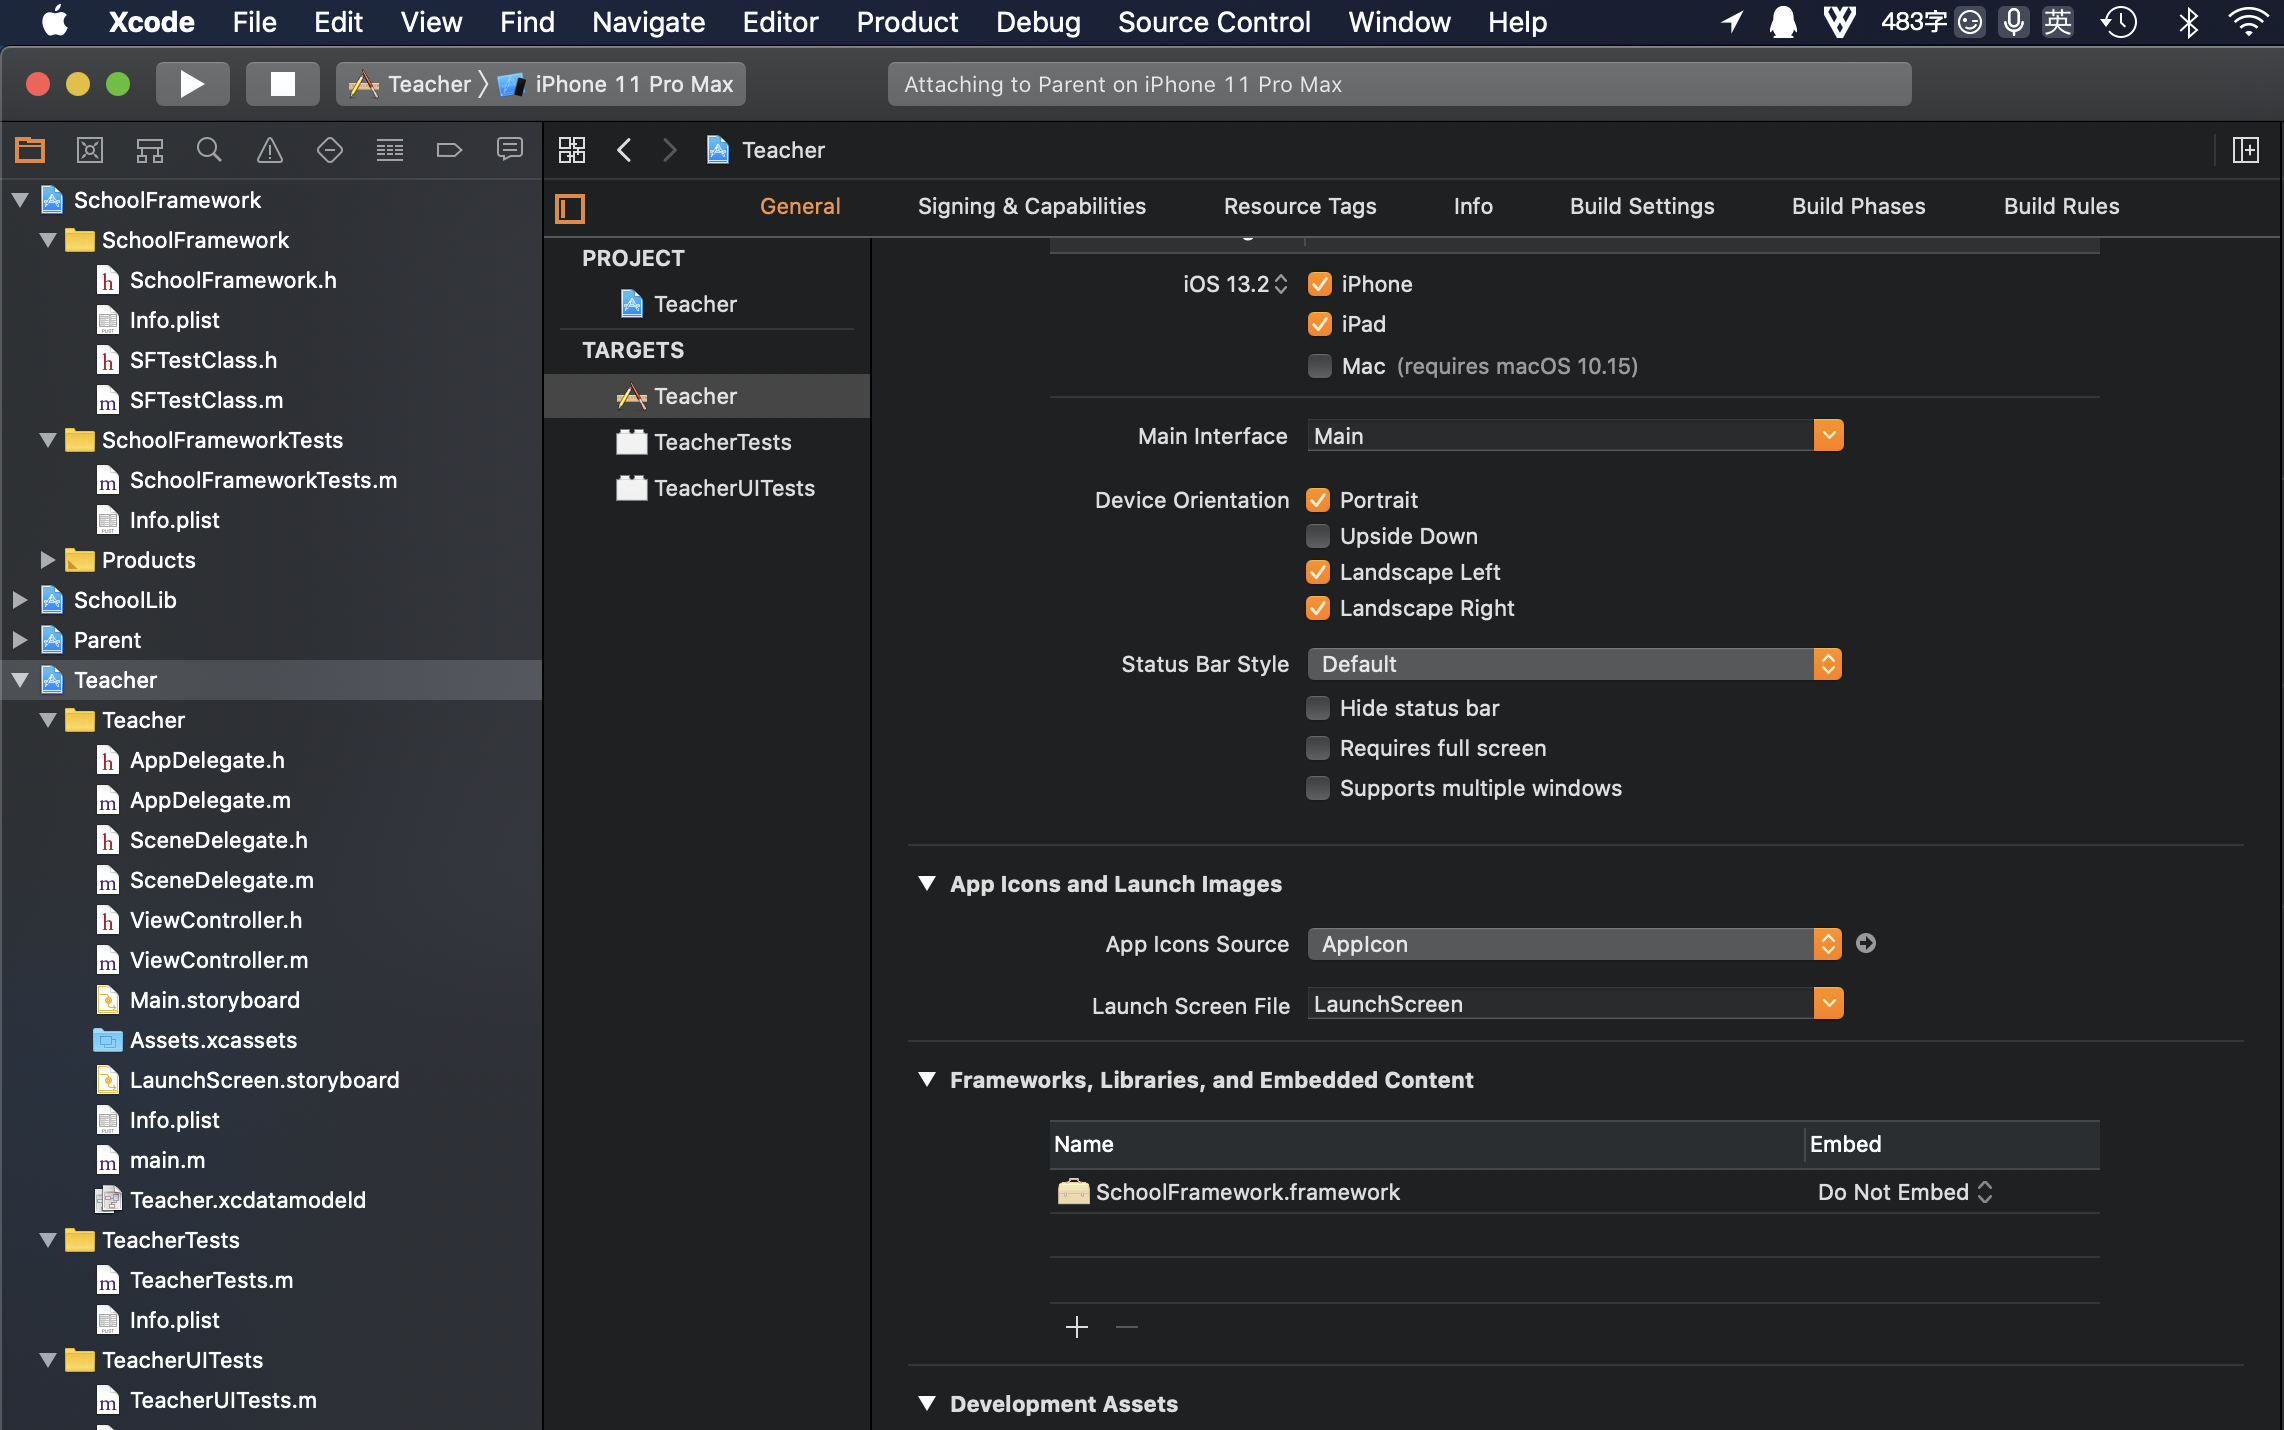The width and height of the screenshot is (2284, 1430).
Task: Choose iPhone 11 Pro Max run destination
Action: pyautogui.click(x=616, y=84)
